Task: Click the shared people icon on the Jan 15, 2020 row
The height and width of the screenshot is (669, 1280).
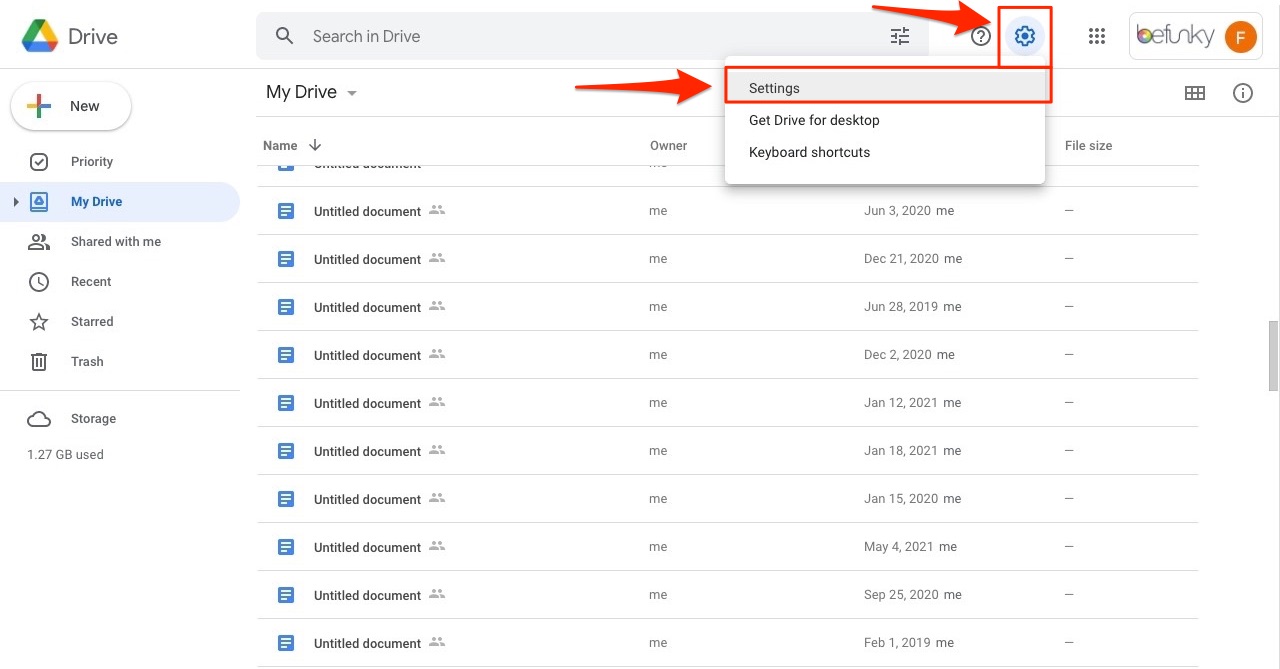Action: click(437, 498)
